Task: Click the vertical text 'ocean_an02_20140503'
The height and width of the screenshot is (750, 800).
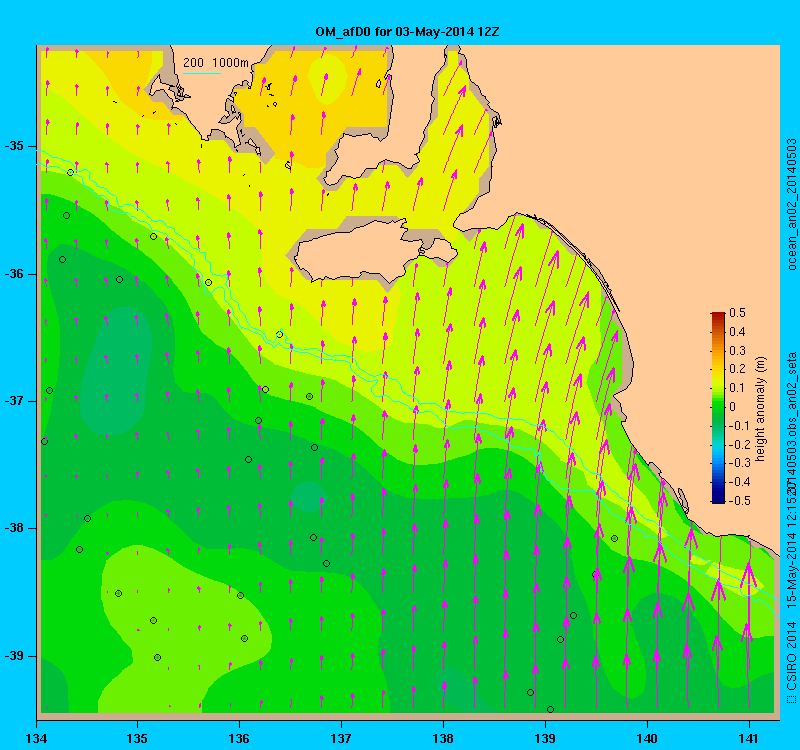Action: click(791, 204)
